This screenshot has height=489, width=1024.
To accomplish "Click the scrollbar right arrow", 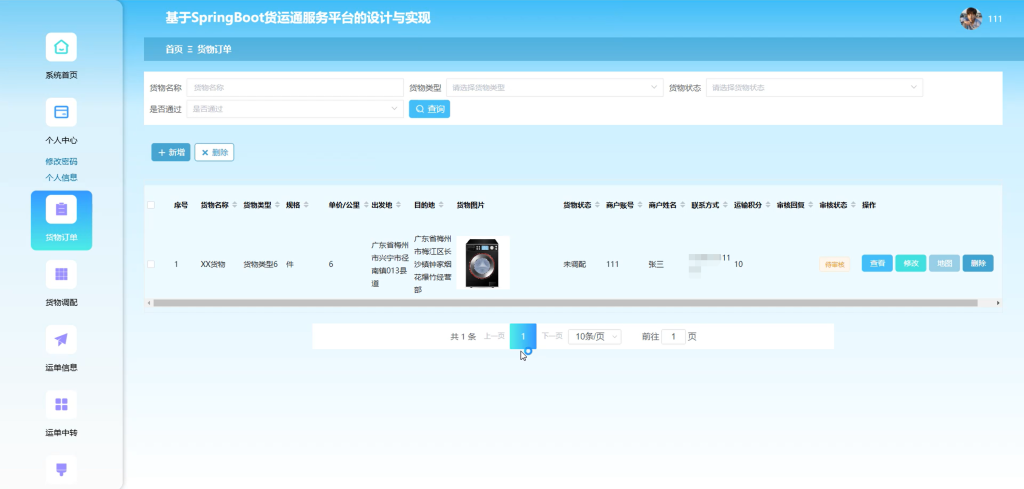I will (x=998, y=303).
